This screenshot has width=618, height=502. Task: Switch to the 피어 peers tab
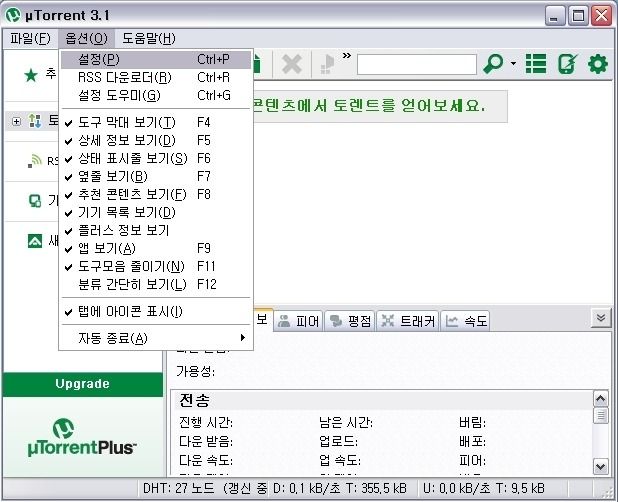click(298, 321)
